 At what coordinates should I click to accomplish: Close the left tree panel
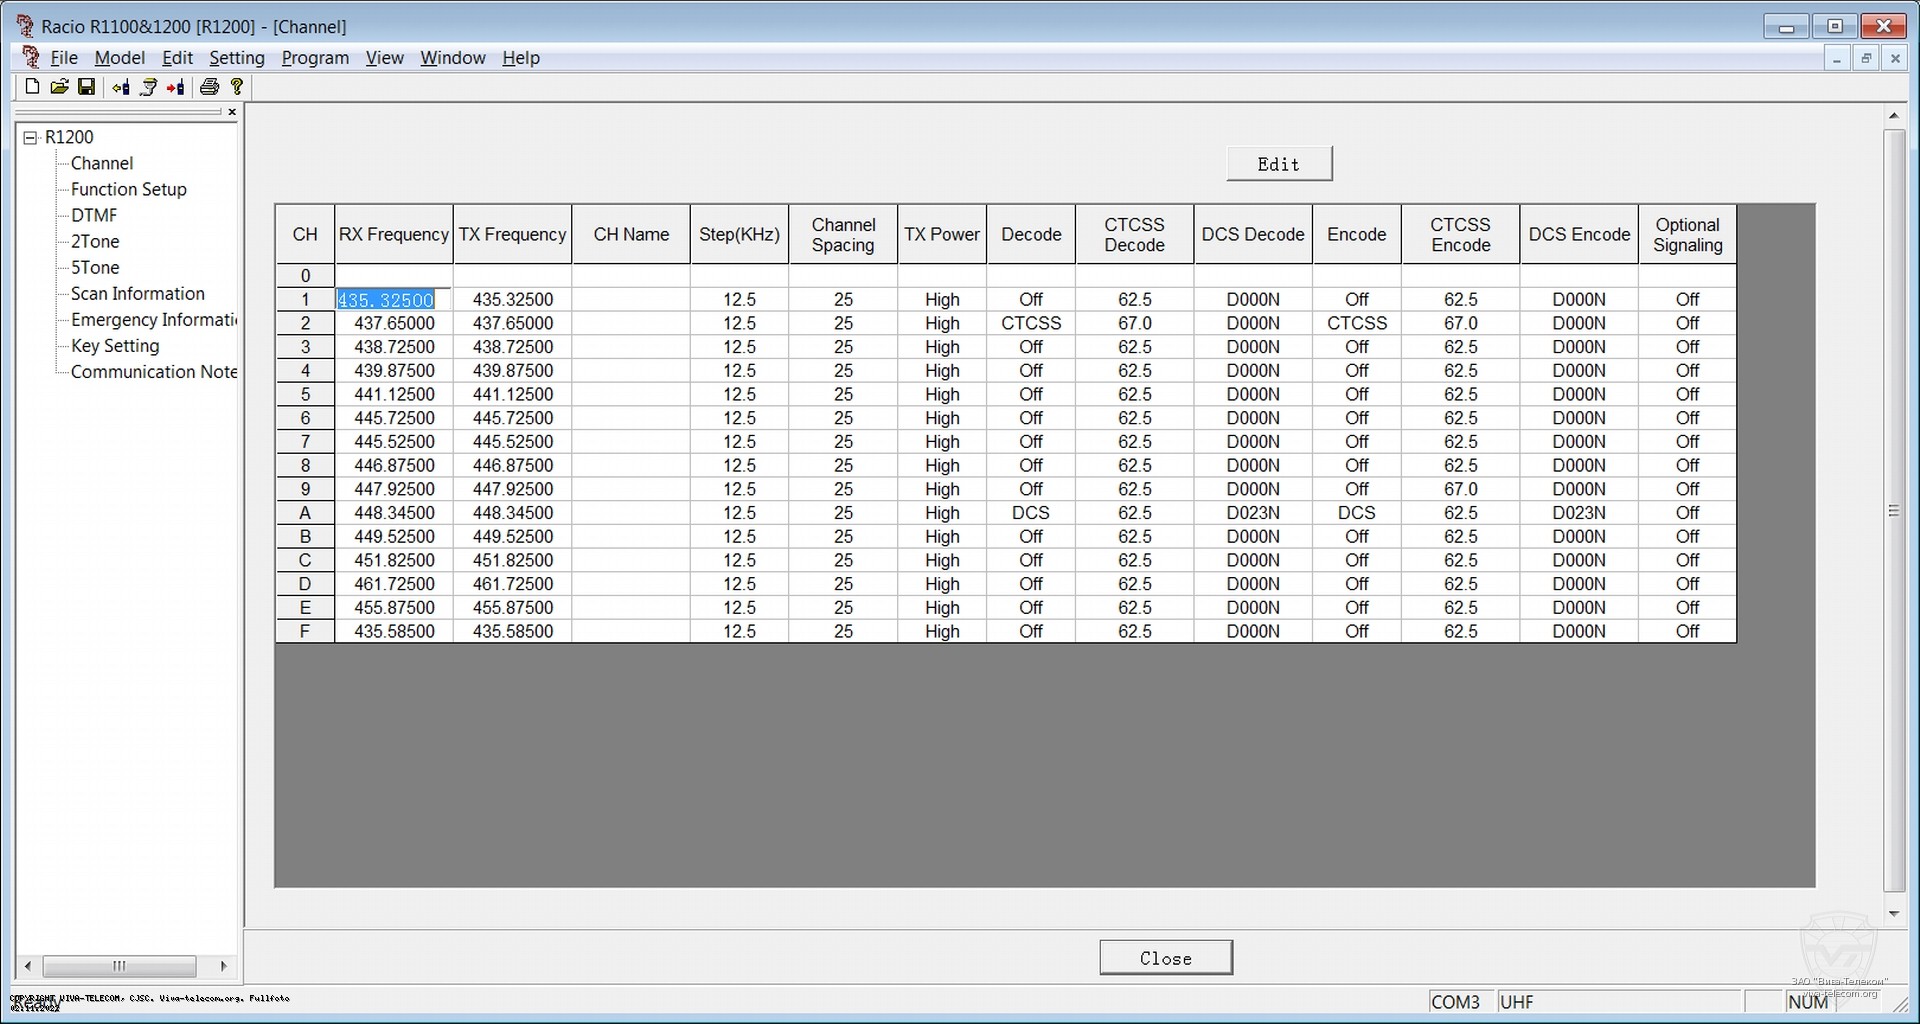click(232, 112)
